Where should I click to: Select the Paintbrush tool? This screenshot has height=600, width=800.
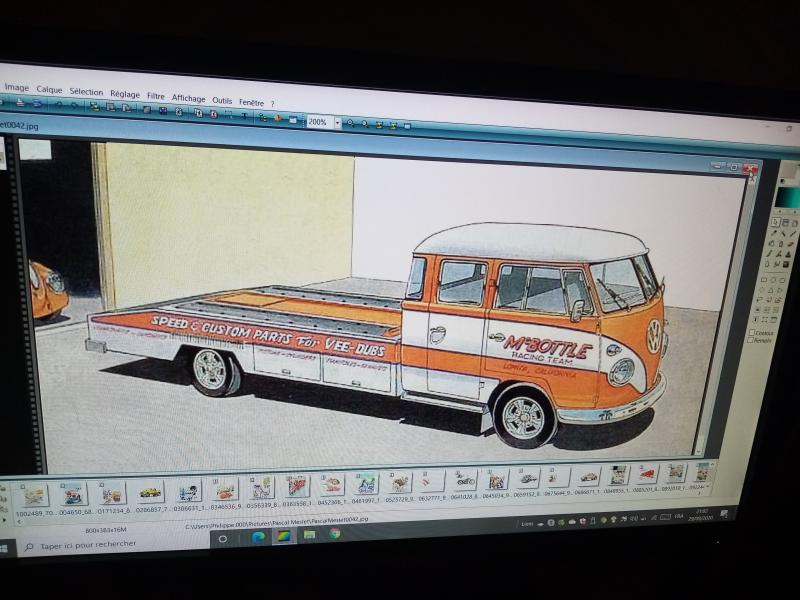[770, 254]
